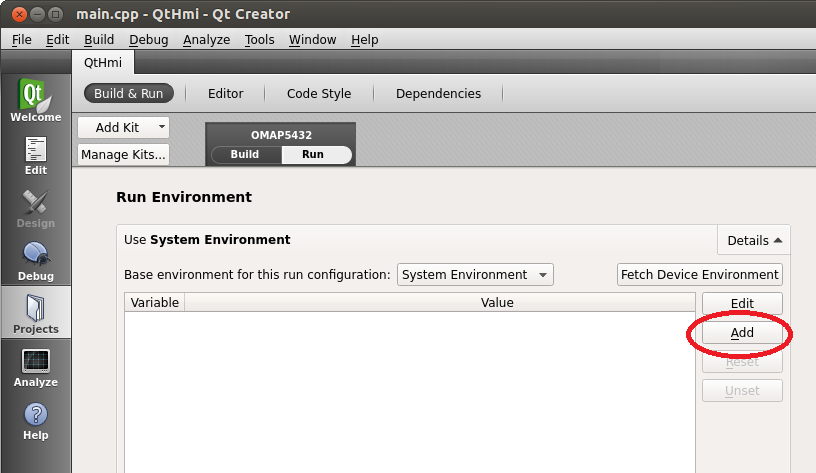Click the Manage Kits button

124,155
